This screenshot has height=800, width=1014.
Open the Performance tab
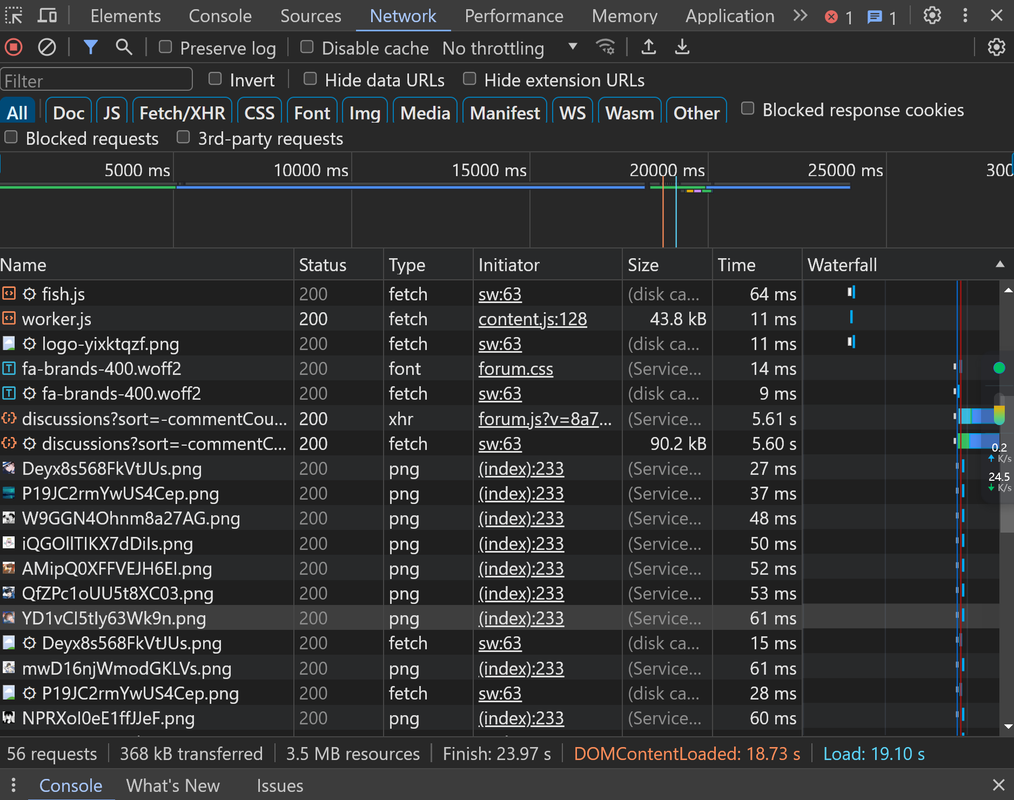[513, 16]
